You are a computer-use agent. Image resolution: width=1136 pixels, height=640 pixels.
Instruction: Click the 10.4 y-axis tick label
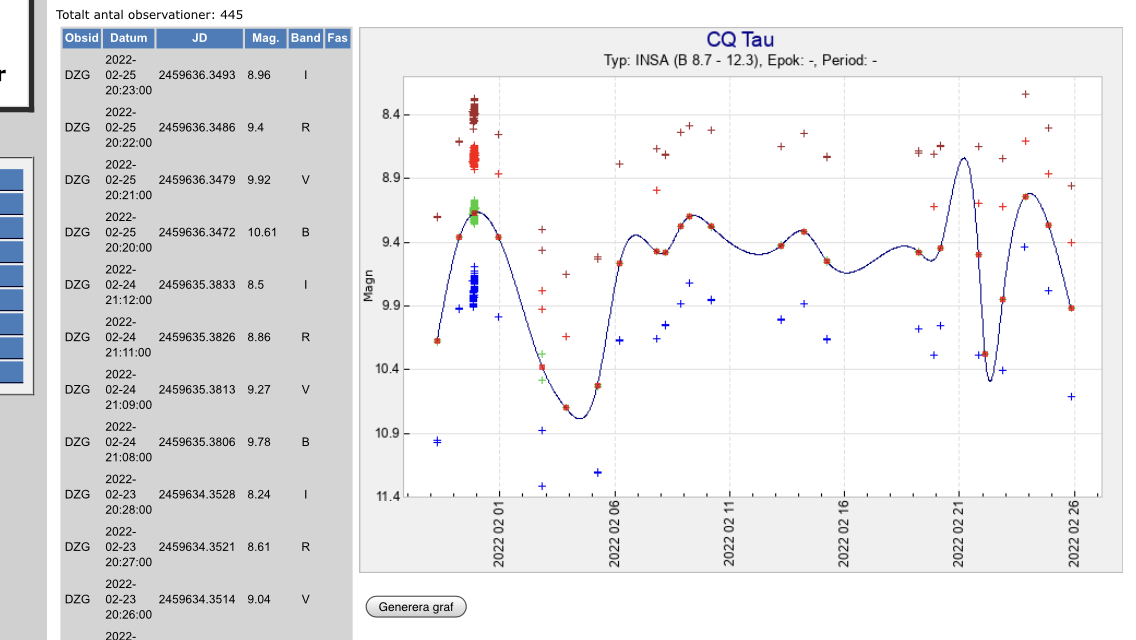click(x=388, y=370)
